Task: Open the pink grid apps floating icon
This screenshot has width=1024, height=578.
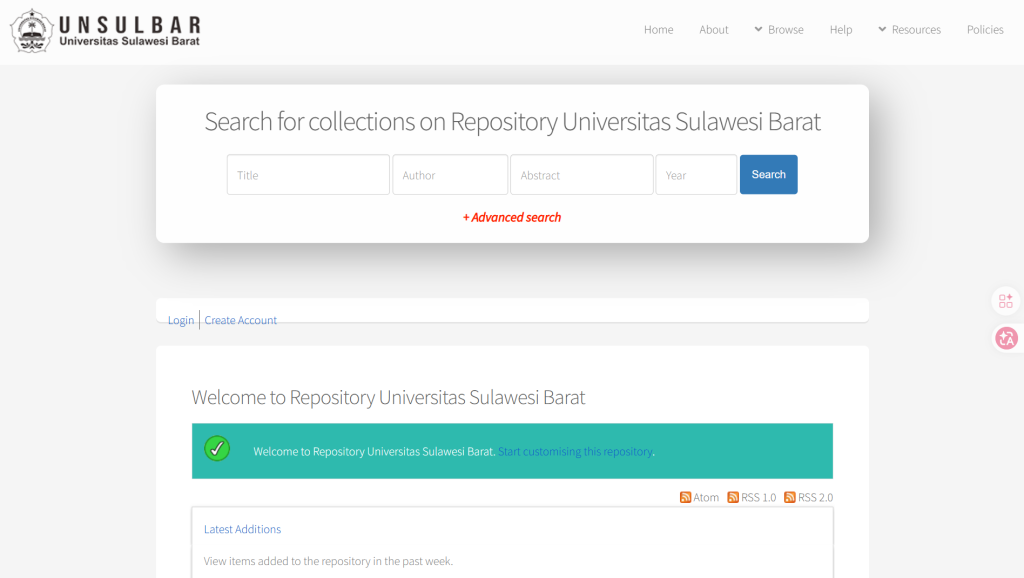Action: 1006,301
